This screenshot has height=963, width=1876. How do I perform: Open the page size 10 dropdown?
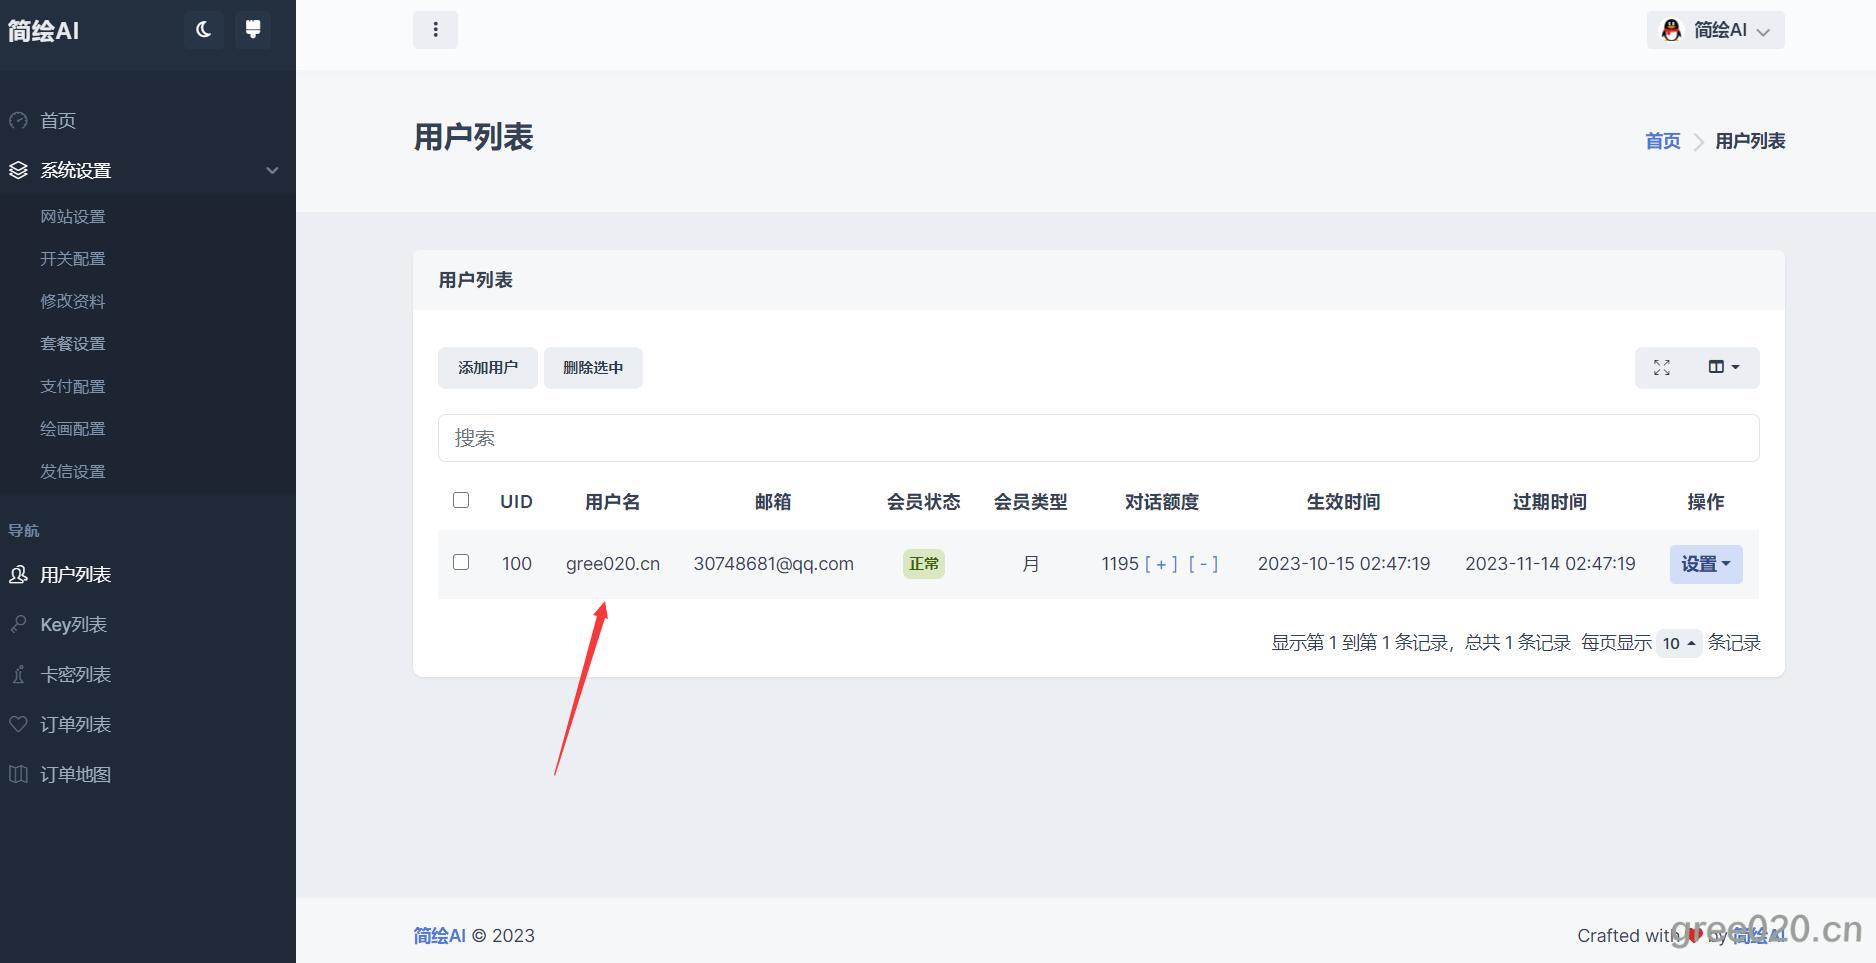[1679, 643]
